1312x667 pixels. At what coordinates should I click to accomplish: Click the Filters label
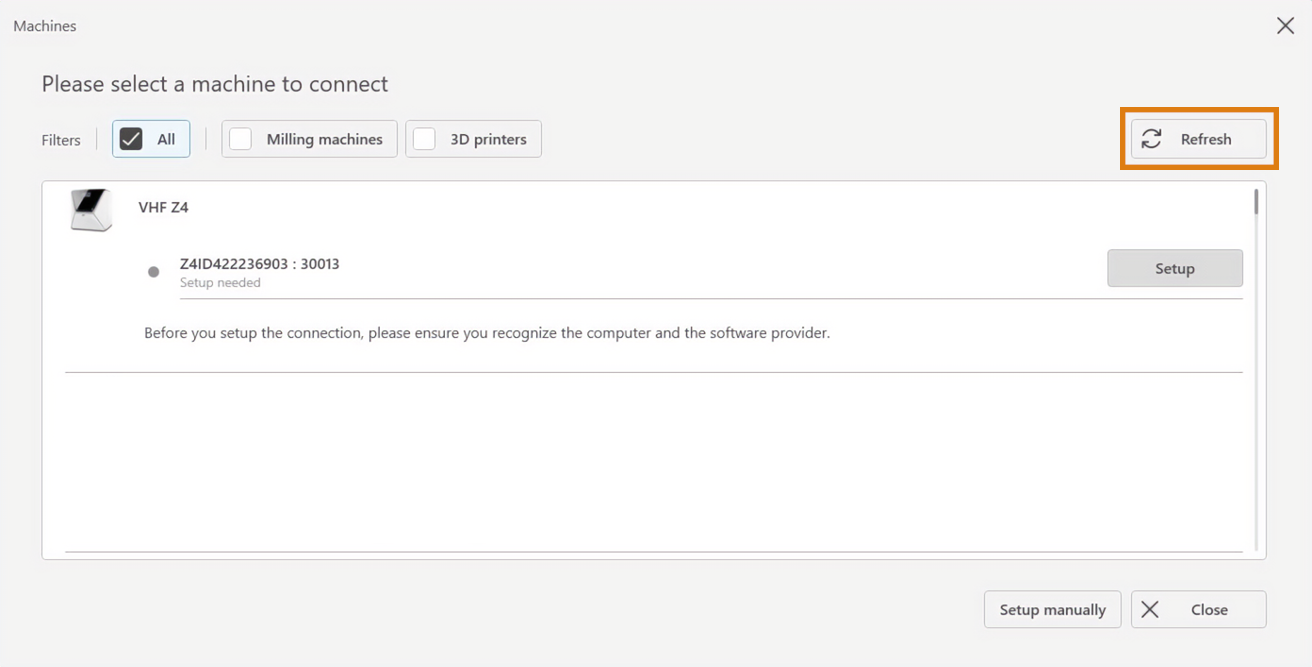tap(61, 140)
